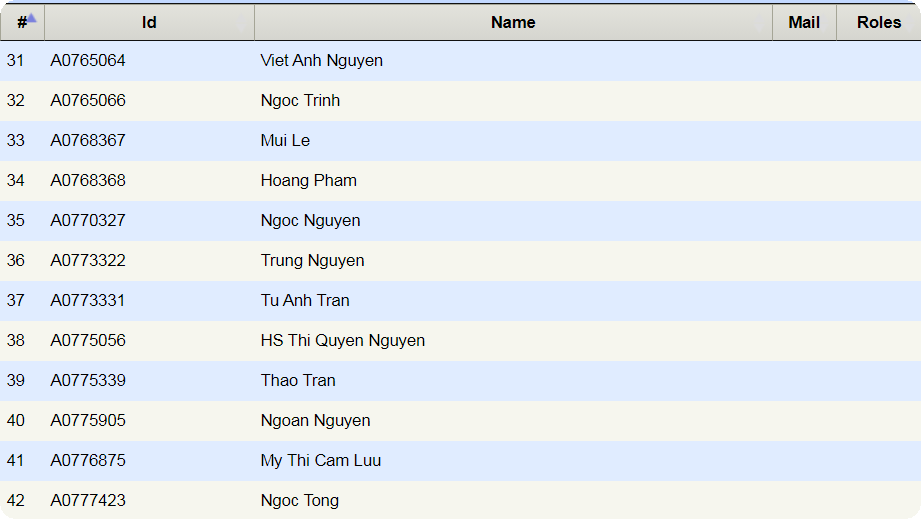Select the Trung Nguyen row
Screen dimensions: 921x519
312,261
